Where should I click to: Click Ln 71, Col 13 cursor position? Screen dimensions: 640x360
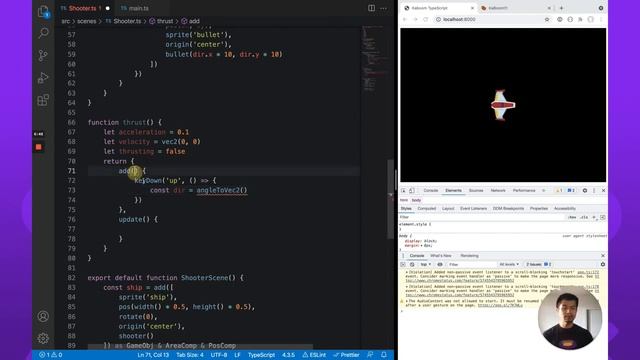click(153, 355)
